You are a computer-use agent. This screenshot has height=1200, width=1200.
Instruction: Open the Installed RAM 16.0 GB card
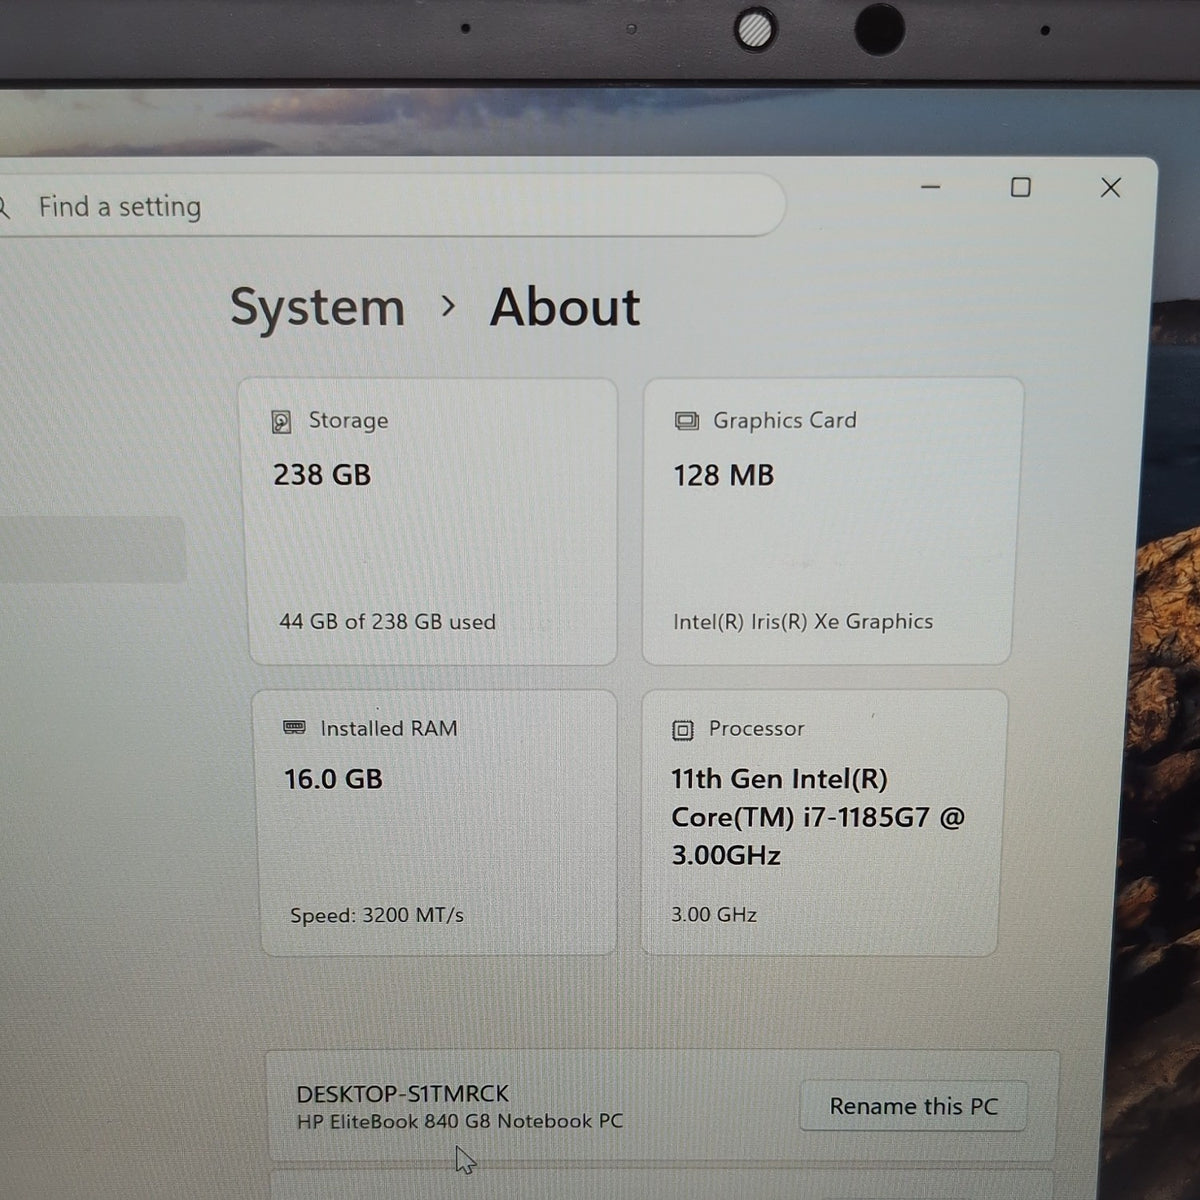[x=436, y=822]
